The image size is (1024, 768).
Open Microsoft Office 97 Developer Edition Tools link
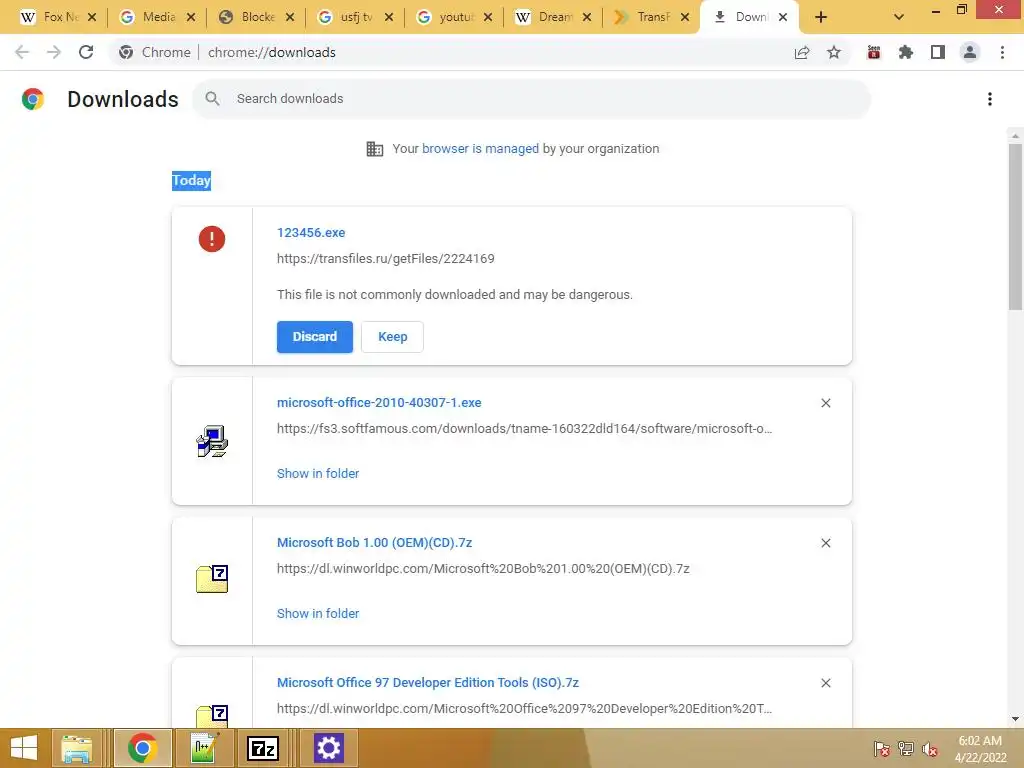428,683
